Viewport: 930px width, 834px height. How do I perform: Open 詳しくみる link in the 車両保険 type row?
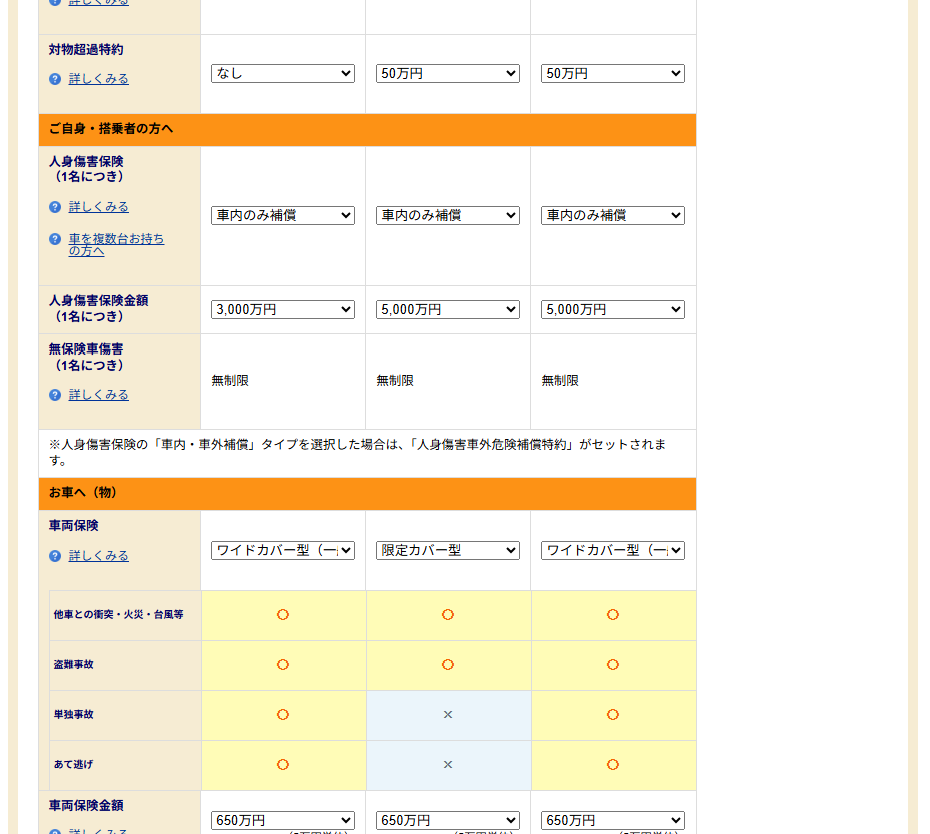pyautogui.click(x=98, y=556)
